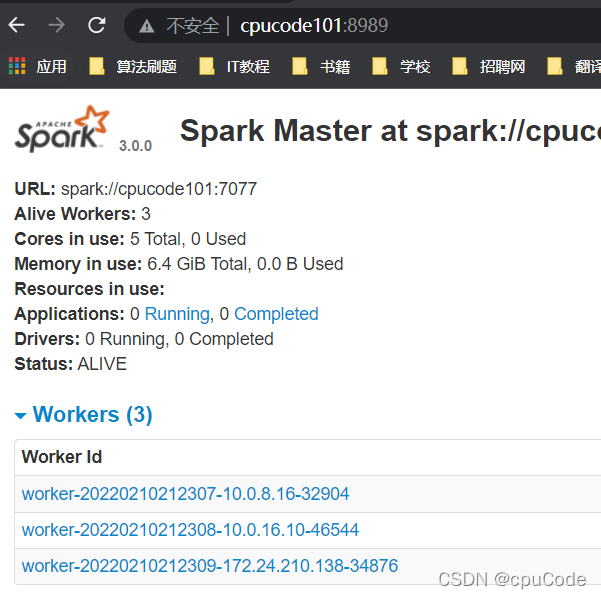Reload the page with the refresh icon
Screen dimensions: 601x599
[x=97, y=25]
